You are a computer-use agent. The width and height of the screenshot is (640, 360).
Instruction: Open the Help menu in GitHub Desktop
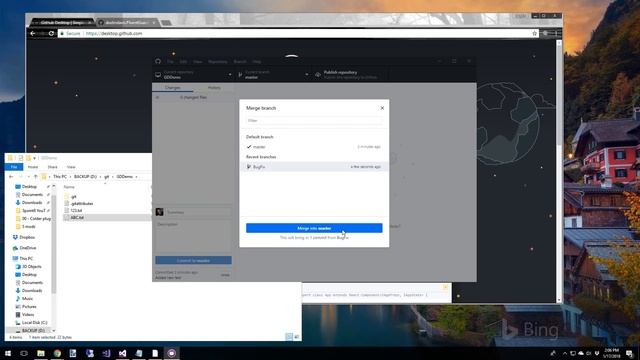pos(257,61)
